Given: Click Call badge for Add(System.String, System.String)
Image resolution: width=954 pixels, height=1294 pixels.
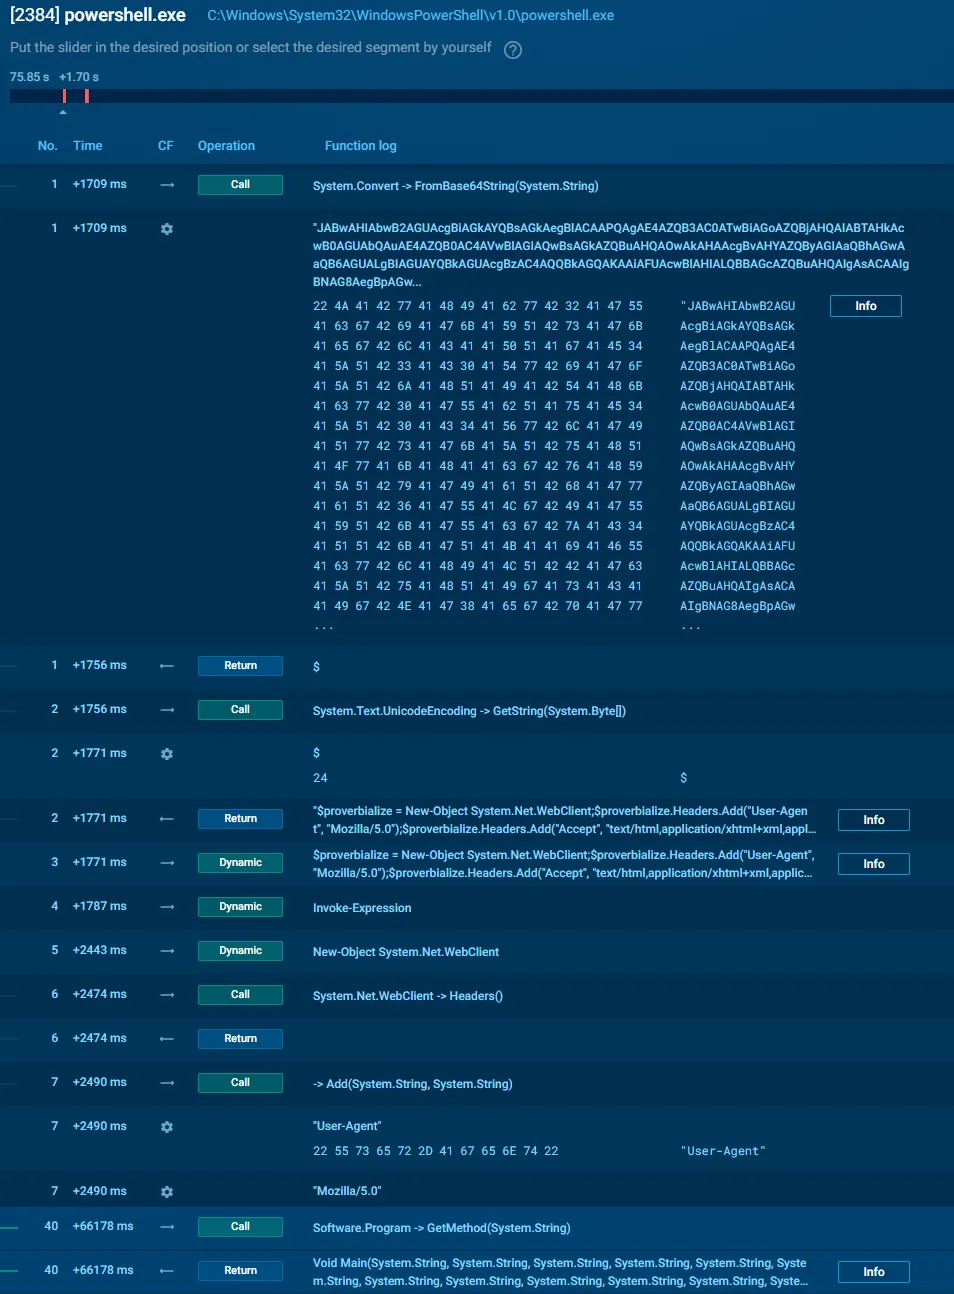Looking at the screenshot, I should coord(240,1083).
